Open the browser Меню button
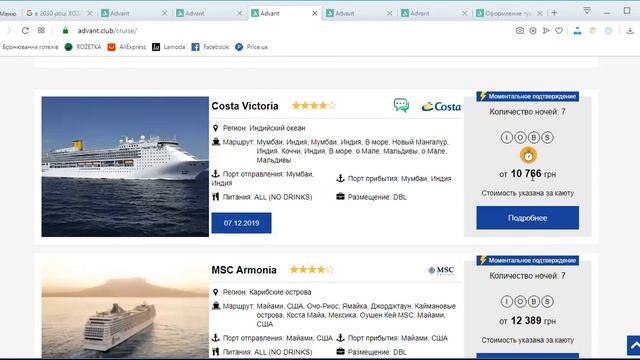 coord(8,13)
